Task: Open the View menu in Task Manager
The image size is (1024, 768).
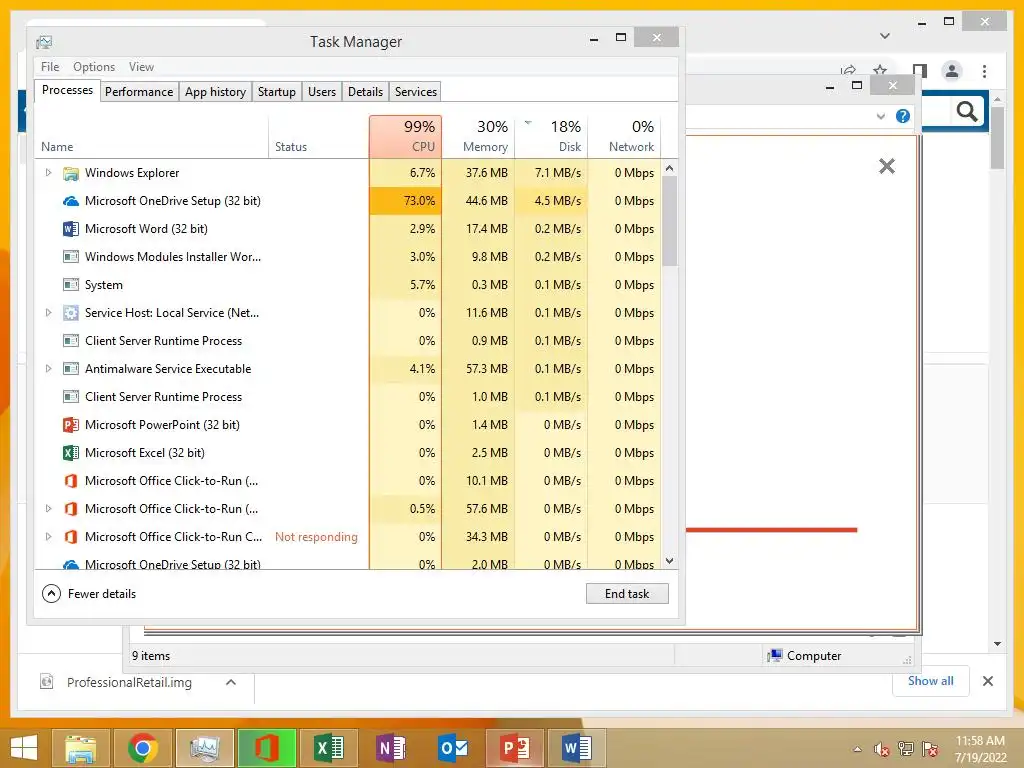Action: tap(141, 67)
